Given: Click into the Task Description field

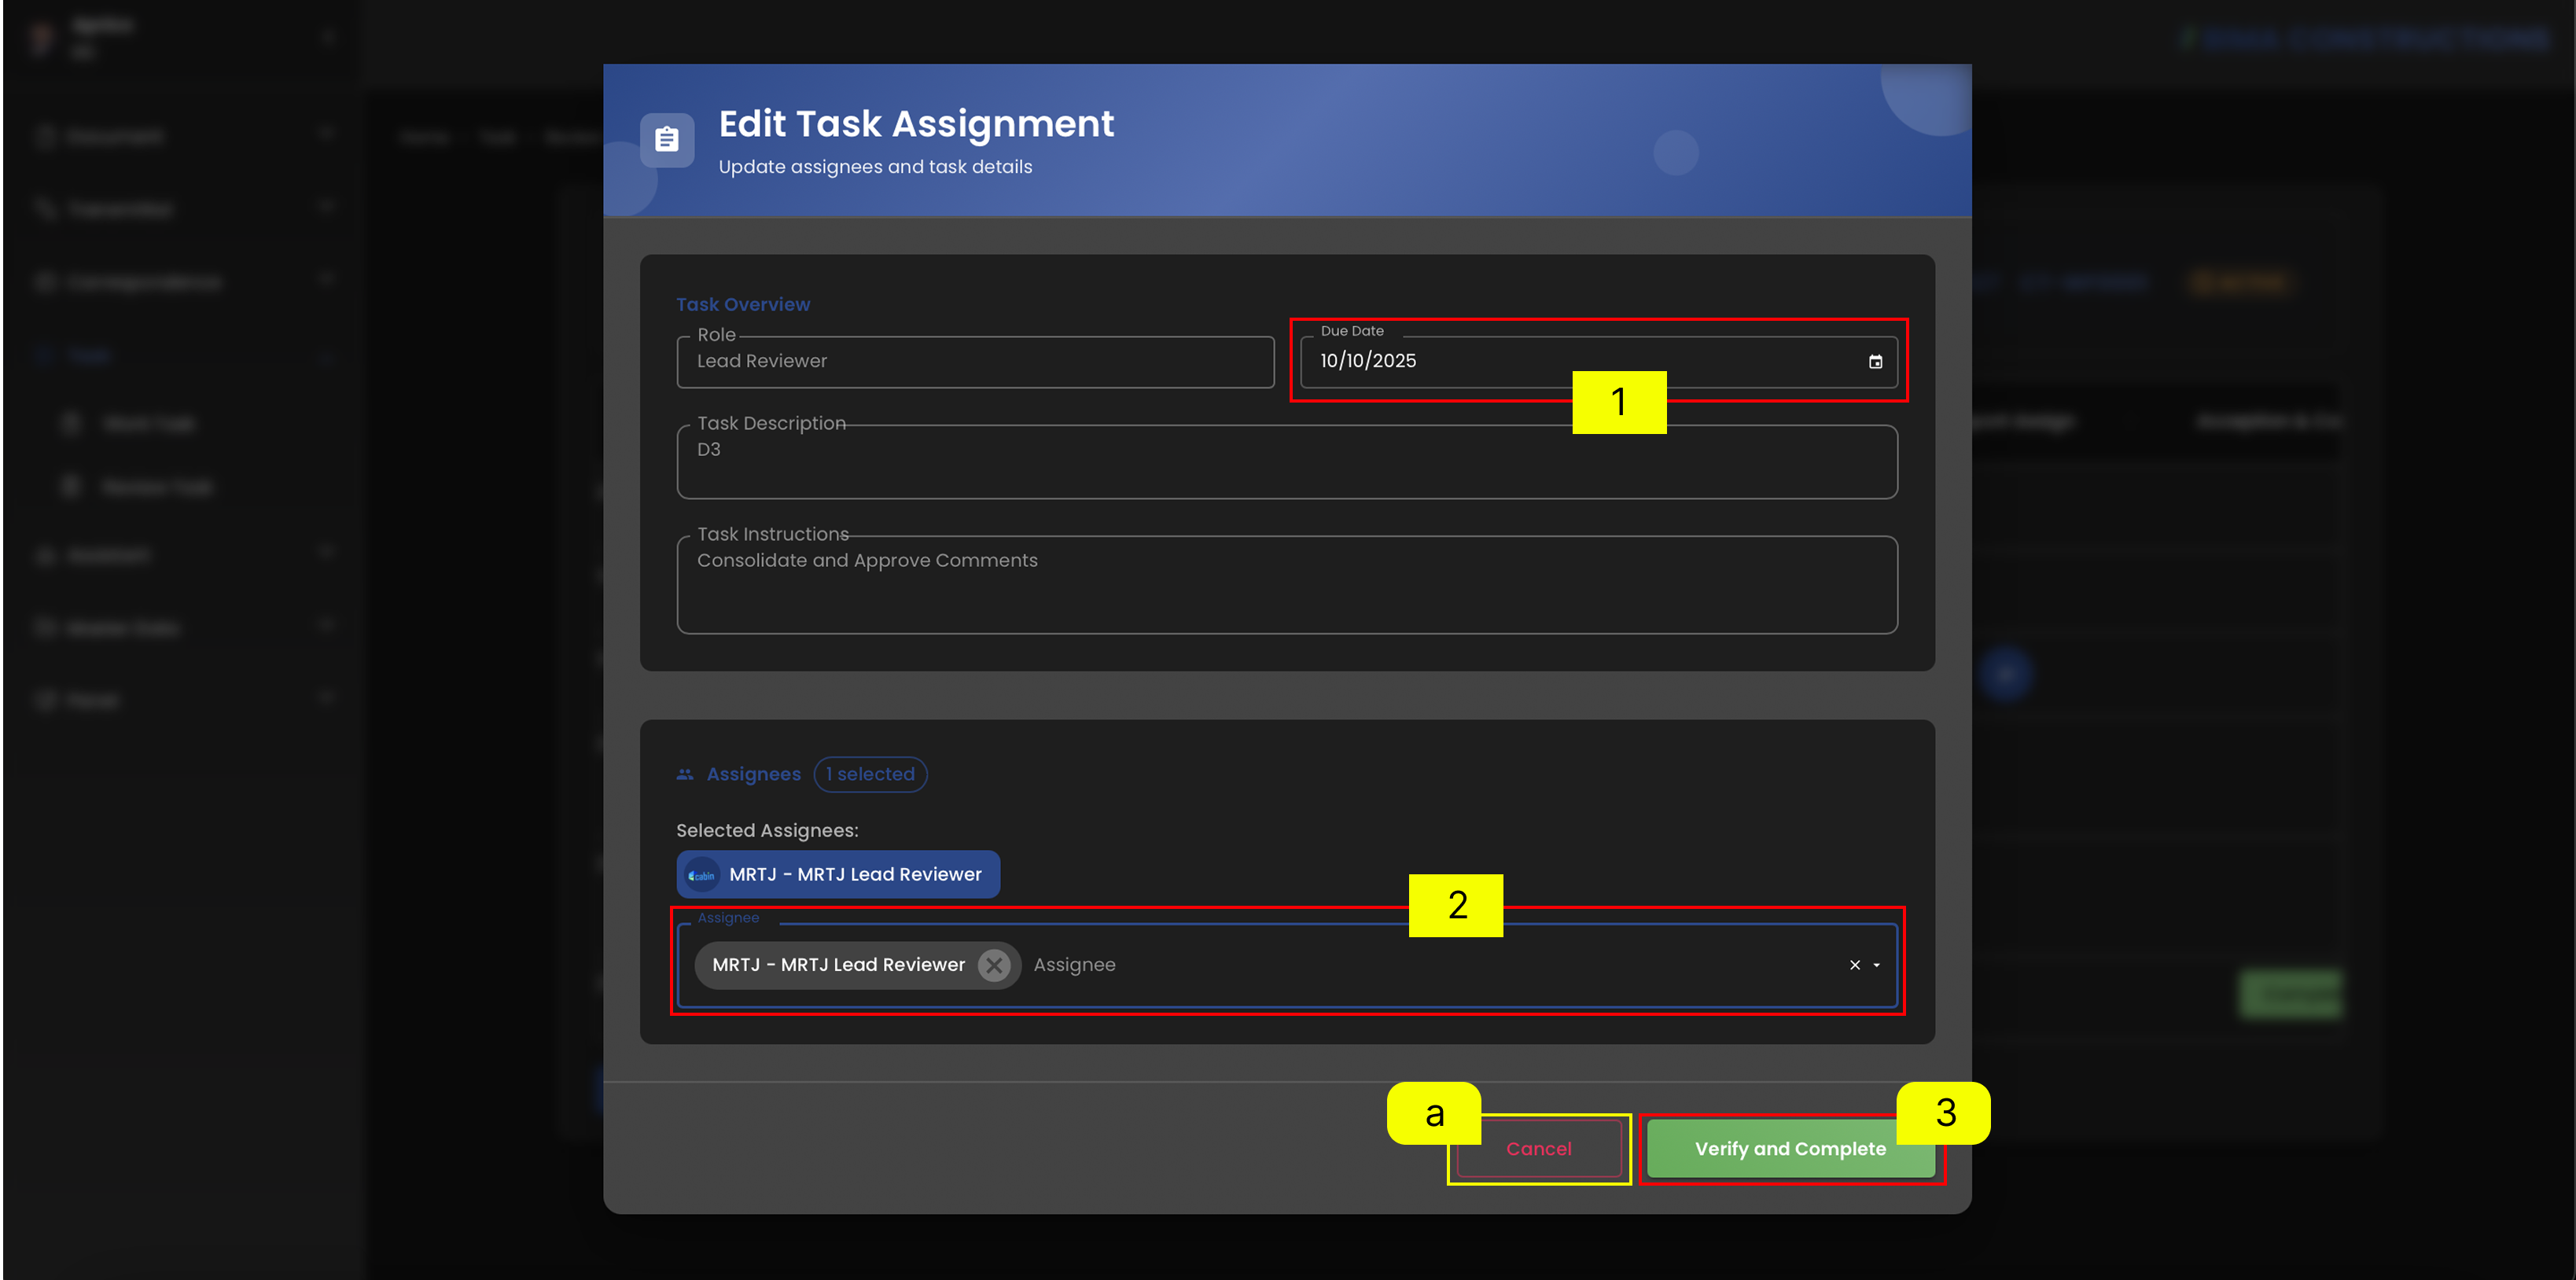Looking at the screenshot, I should pos(1287,462).
